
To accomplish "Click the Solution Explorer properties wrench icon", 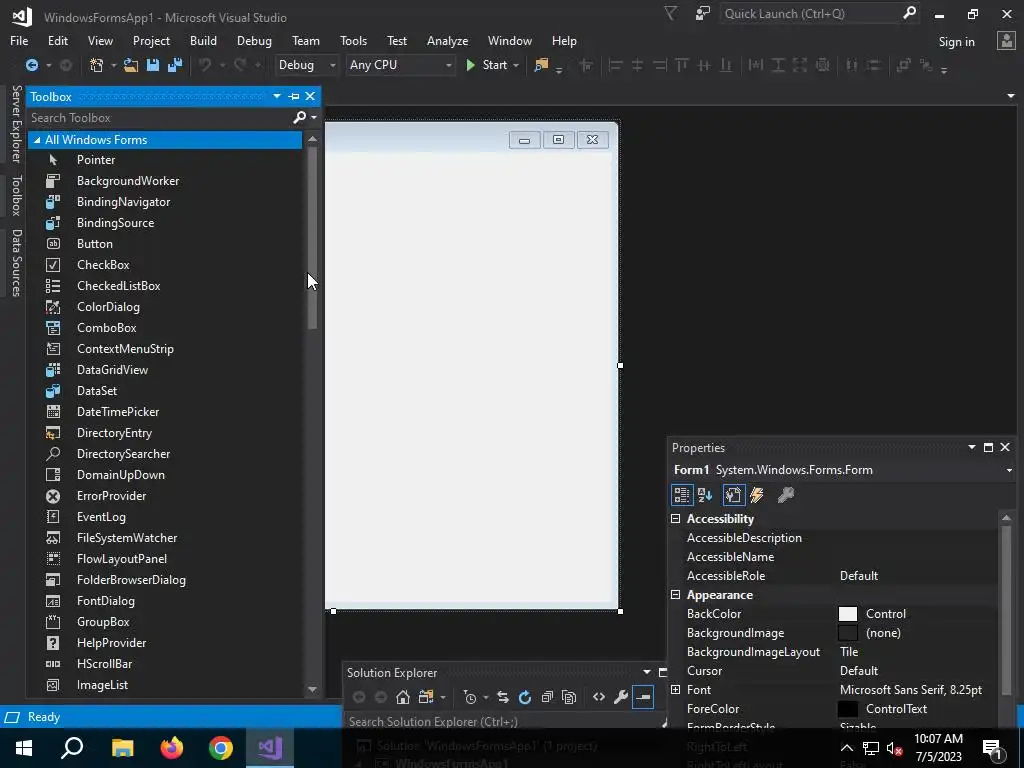I will coord(621,697).
